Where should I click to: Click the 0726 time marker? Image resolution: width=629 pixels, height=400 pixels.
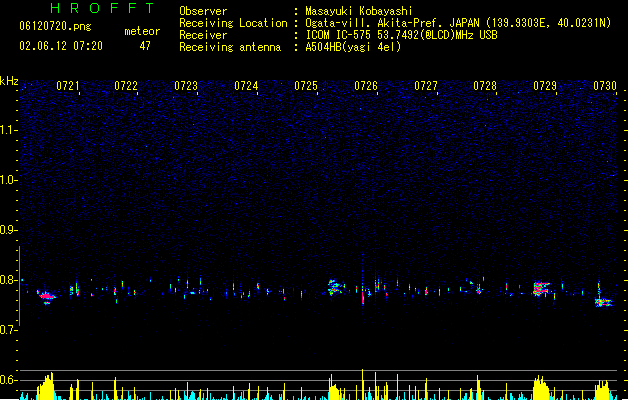pyautogui.click(x=366, y=86)
